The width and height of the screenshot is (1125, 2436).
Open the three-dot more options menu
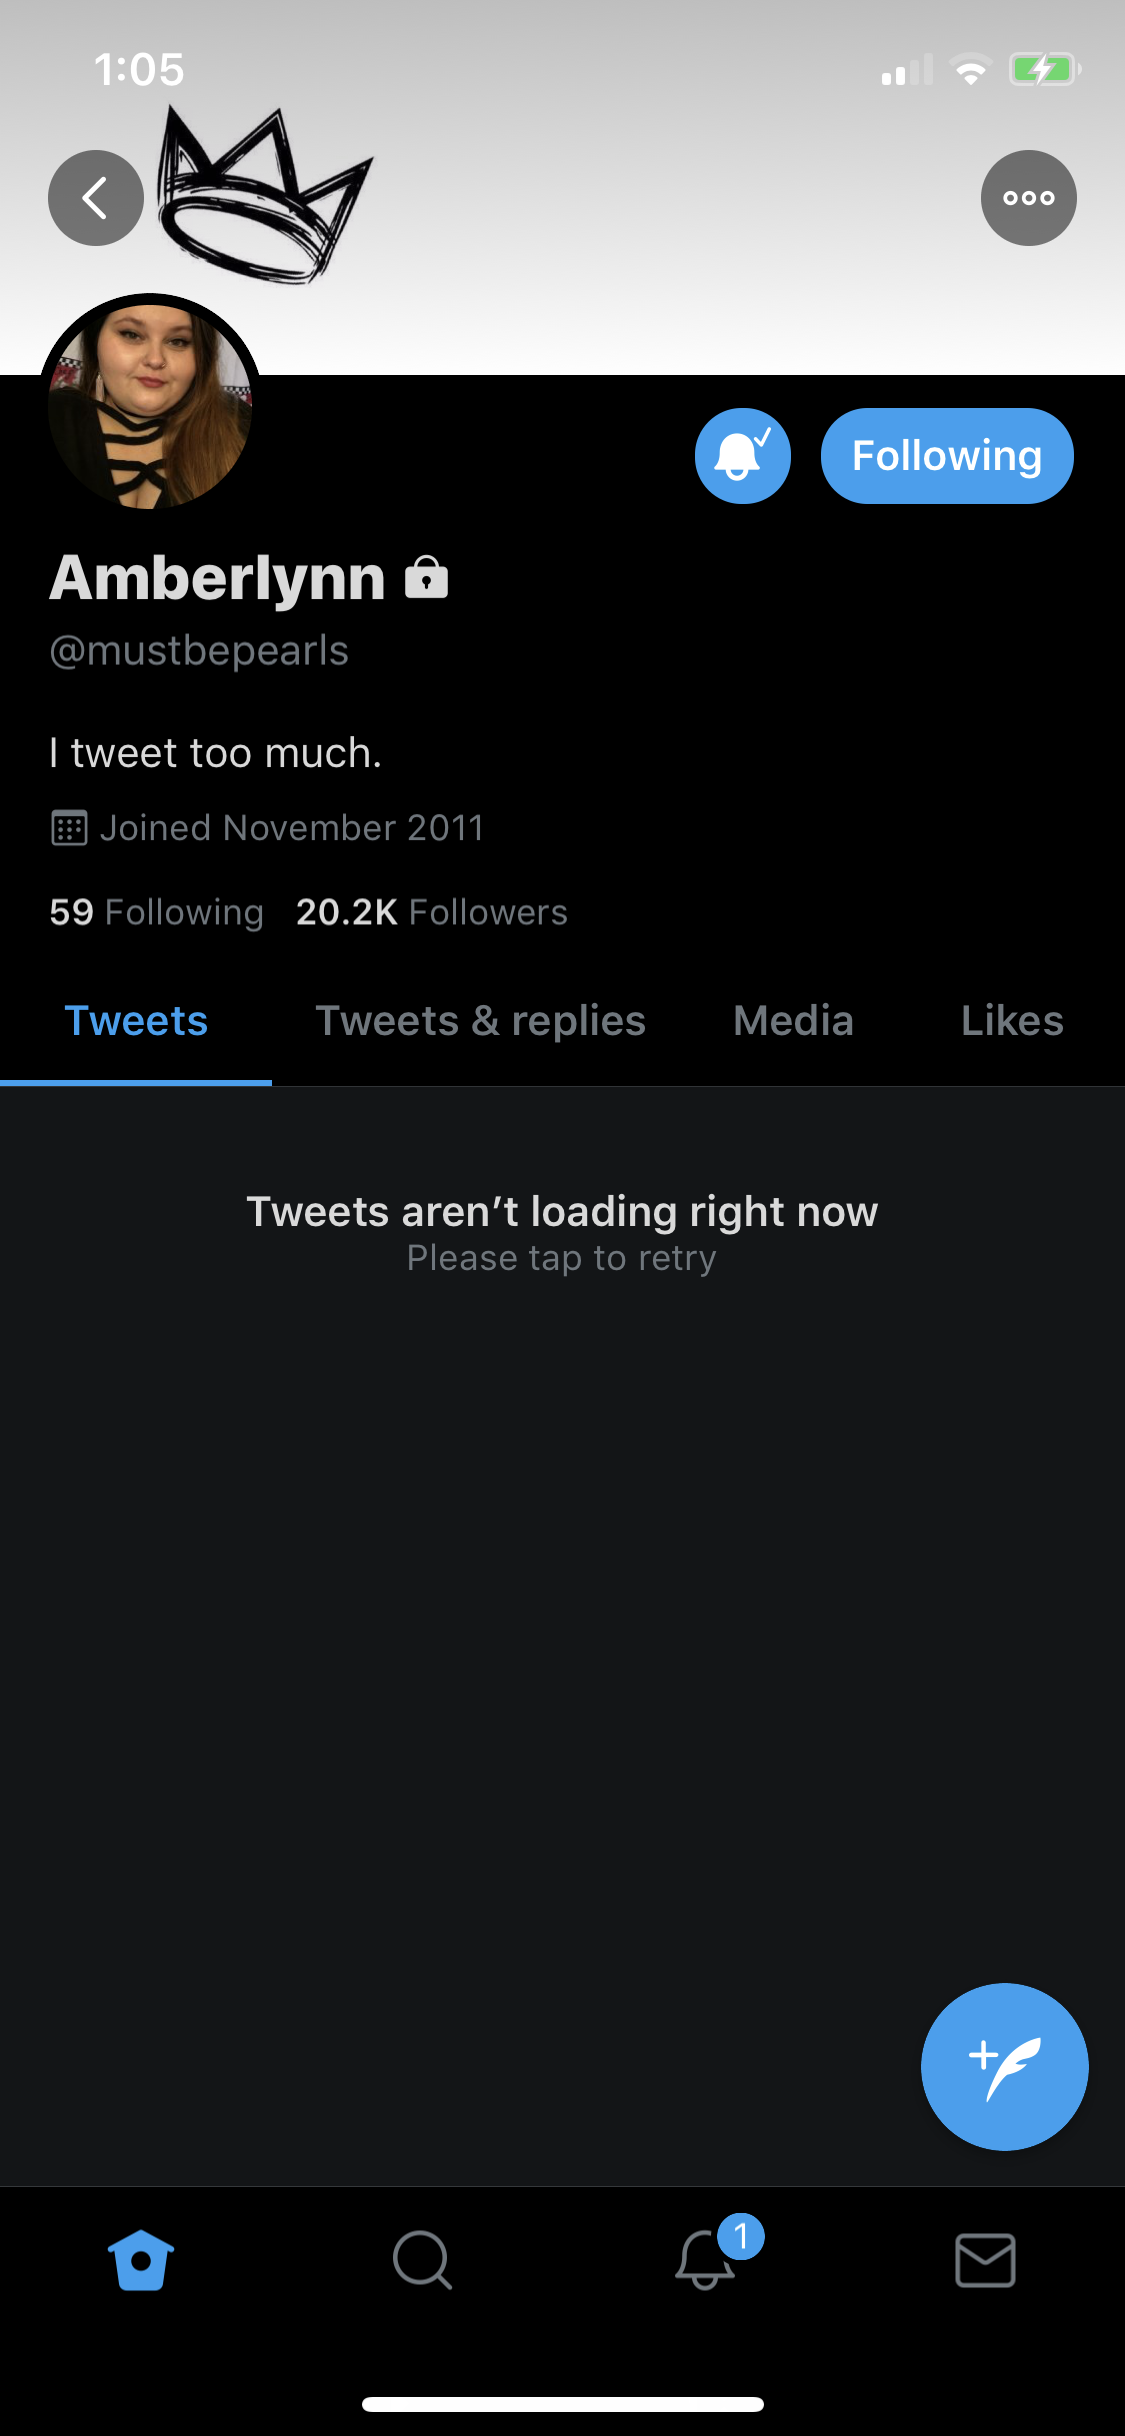[1028, 198]
